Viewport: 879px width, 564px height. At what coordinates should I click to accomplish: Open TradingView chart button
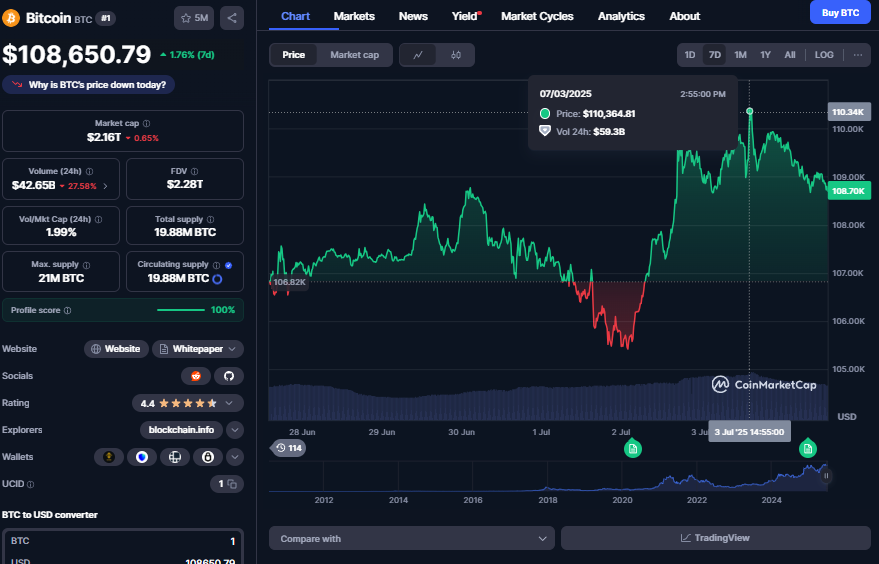715,538
